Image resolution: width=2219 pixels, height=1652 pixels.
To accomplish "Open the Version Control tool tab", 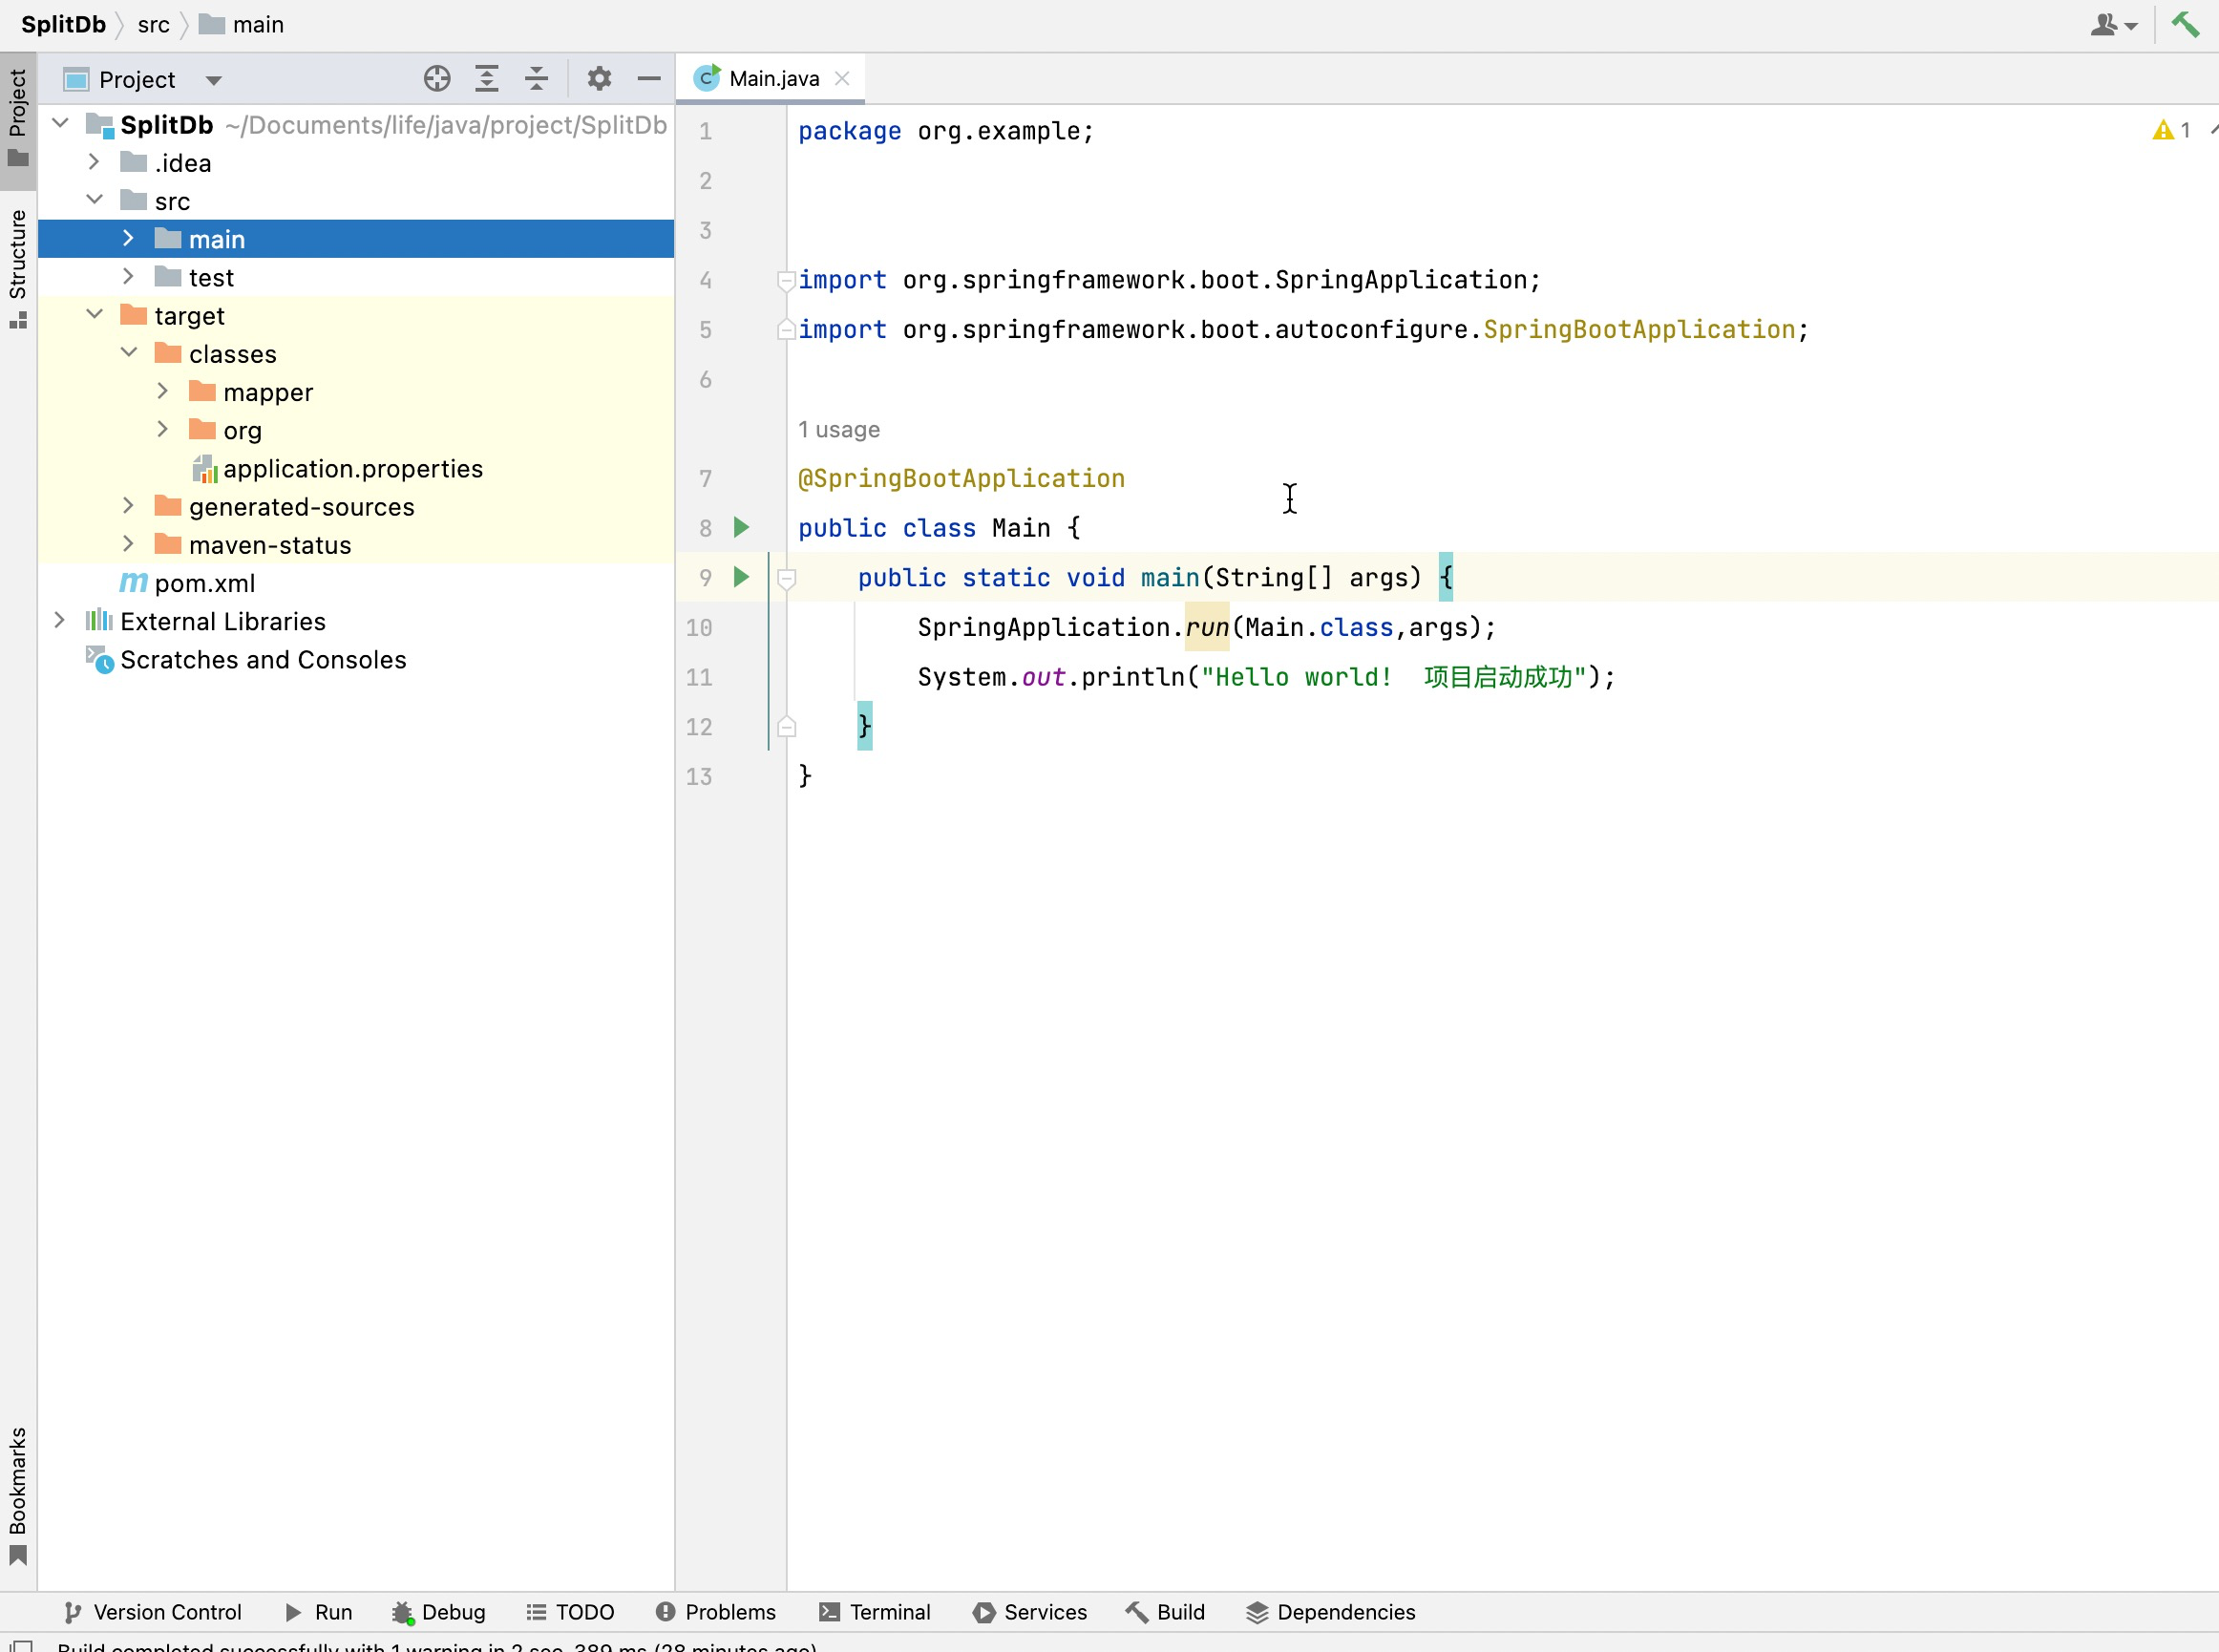I will click(153, 1612).
